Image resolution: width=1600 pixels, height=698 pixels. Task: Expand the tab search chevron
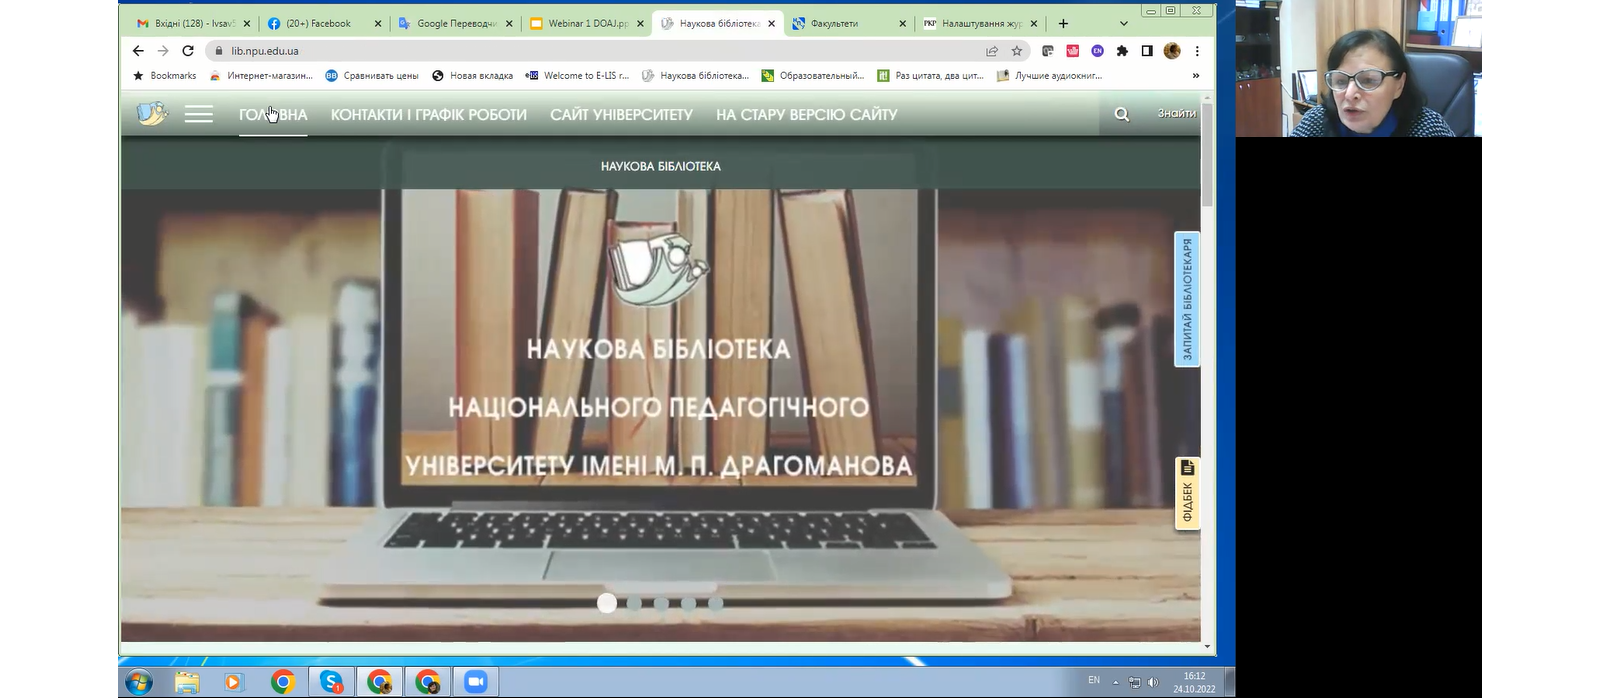tap(1123, 23)
